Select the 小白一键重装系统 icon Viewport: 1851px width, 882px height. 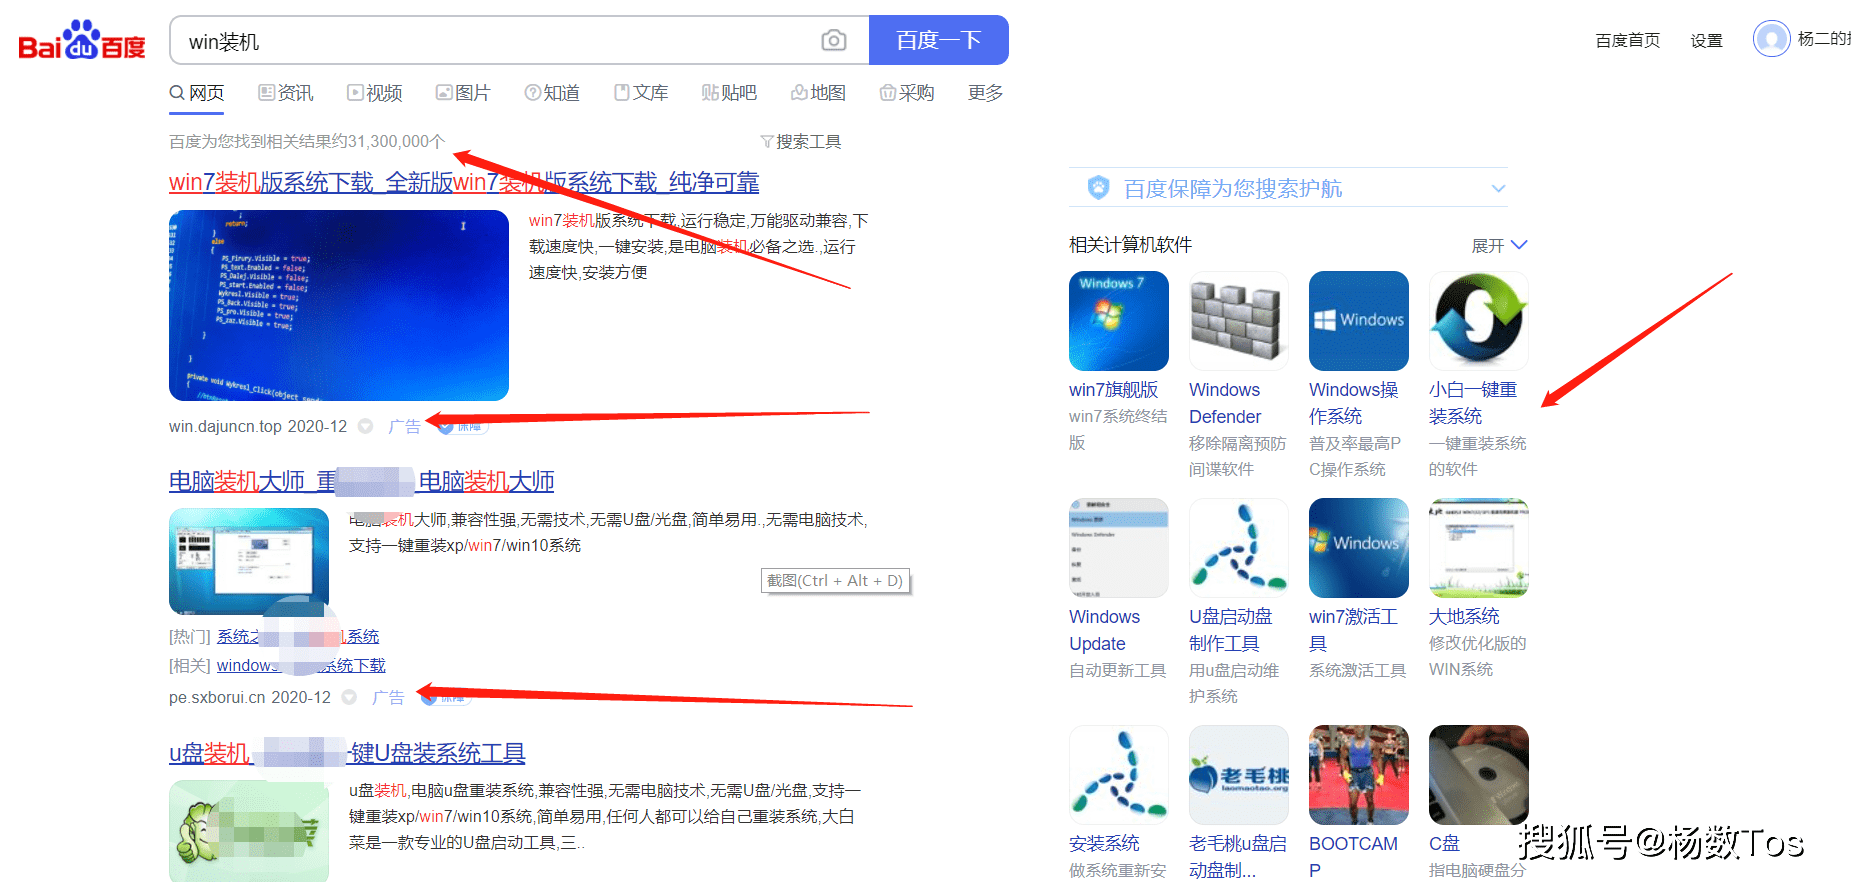click(1478, 321)
